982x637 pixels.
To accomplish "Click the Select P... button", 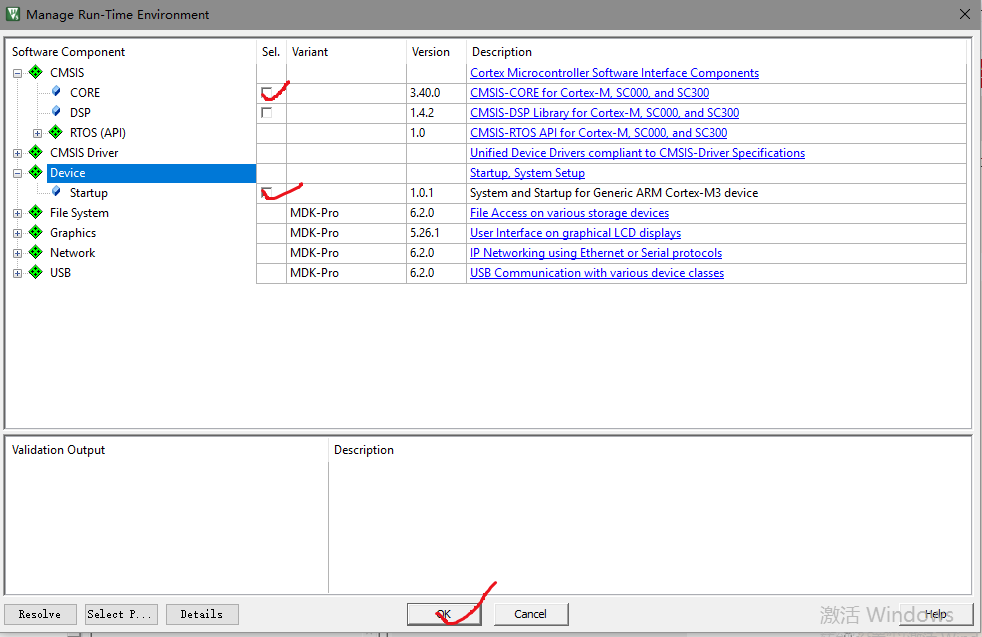I will 121,614.
